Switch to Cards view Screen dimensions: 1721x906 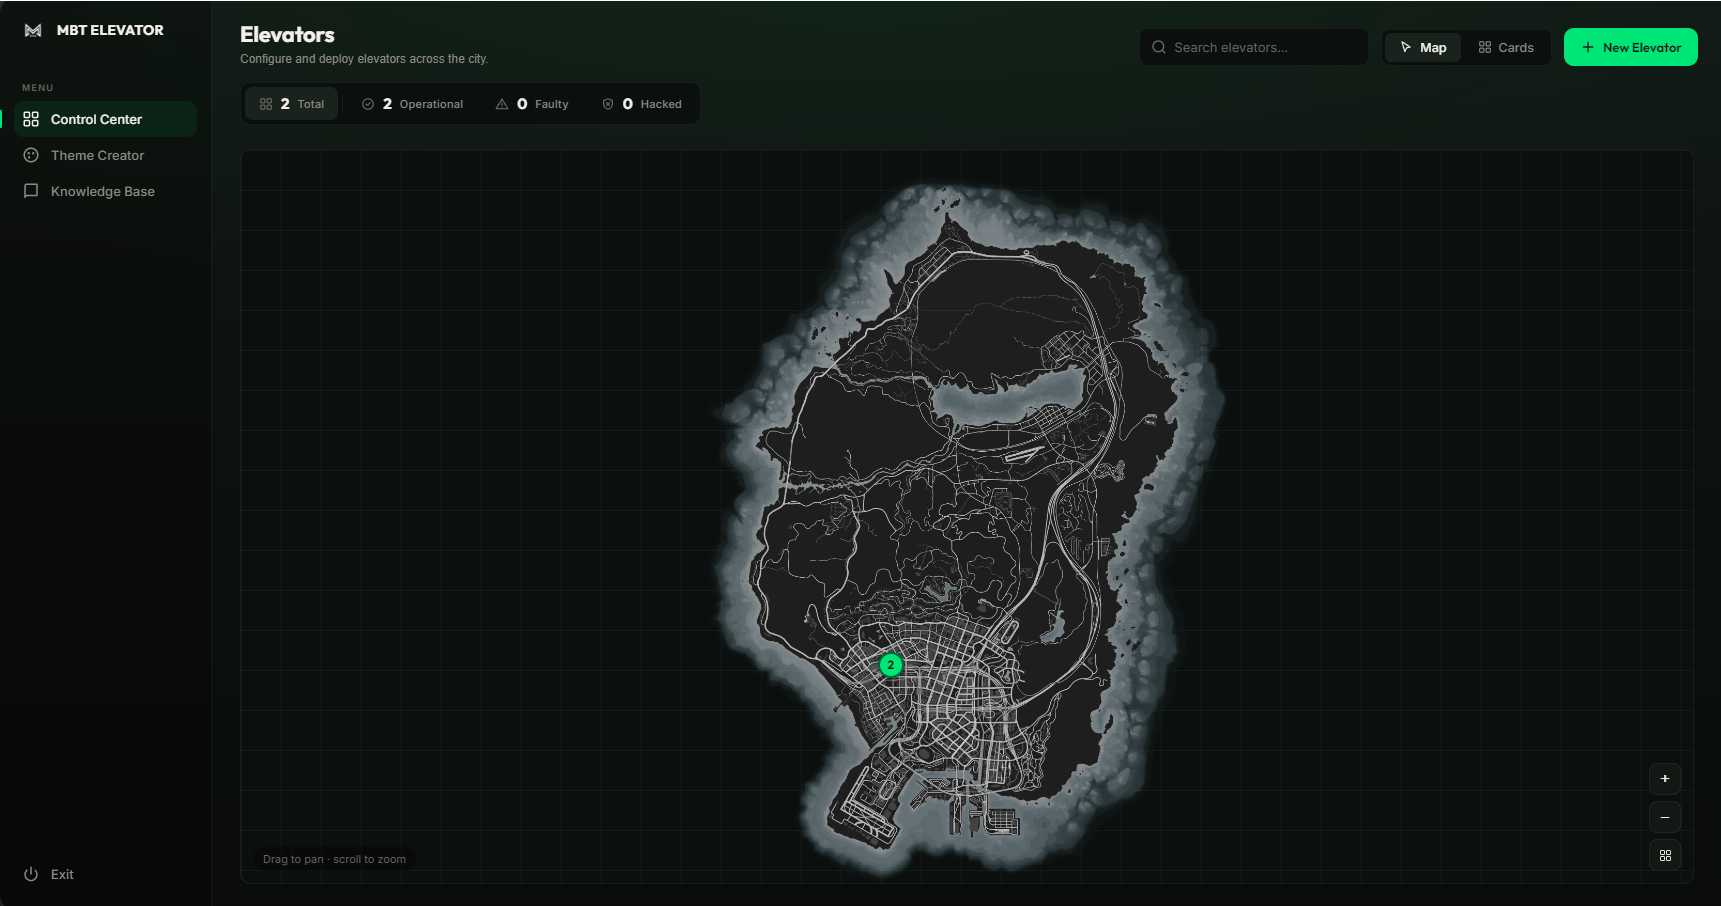pyautogui.click(x=1506, y=47)
